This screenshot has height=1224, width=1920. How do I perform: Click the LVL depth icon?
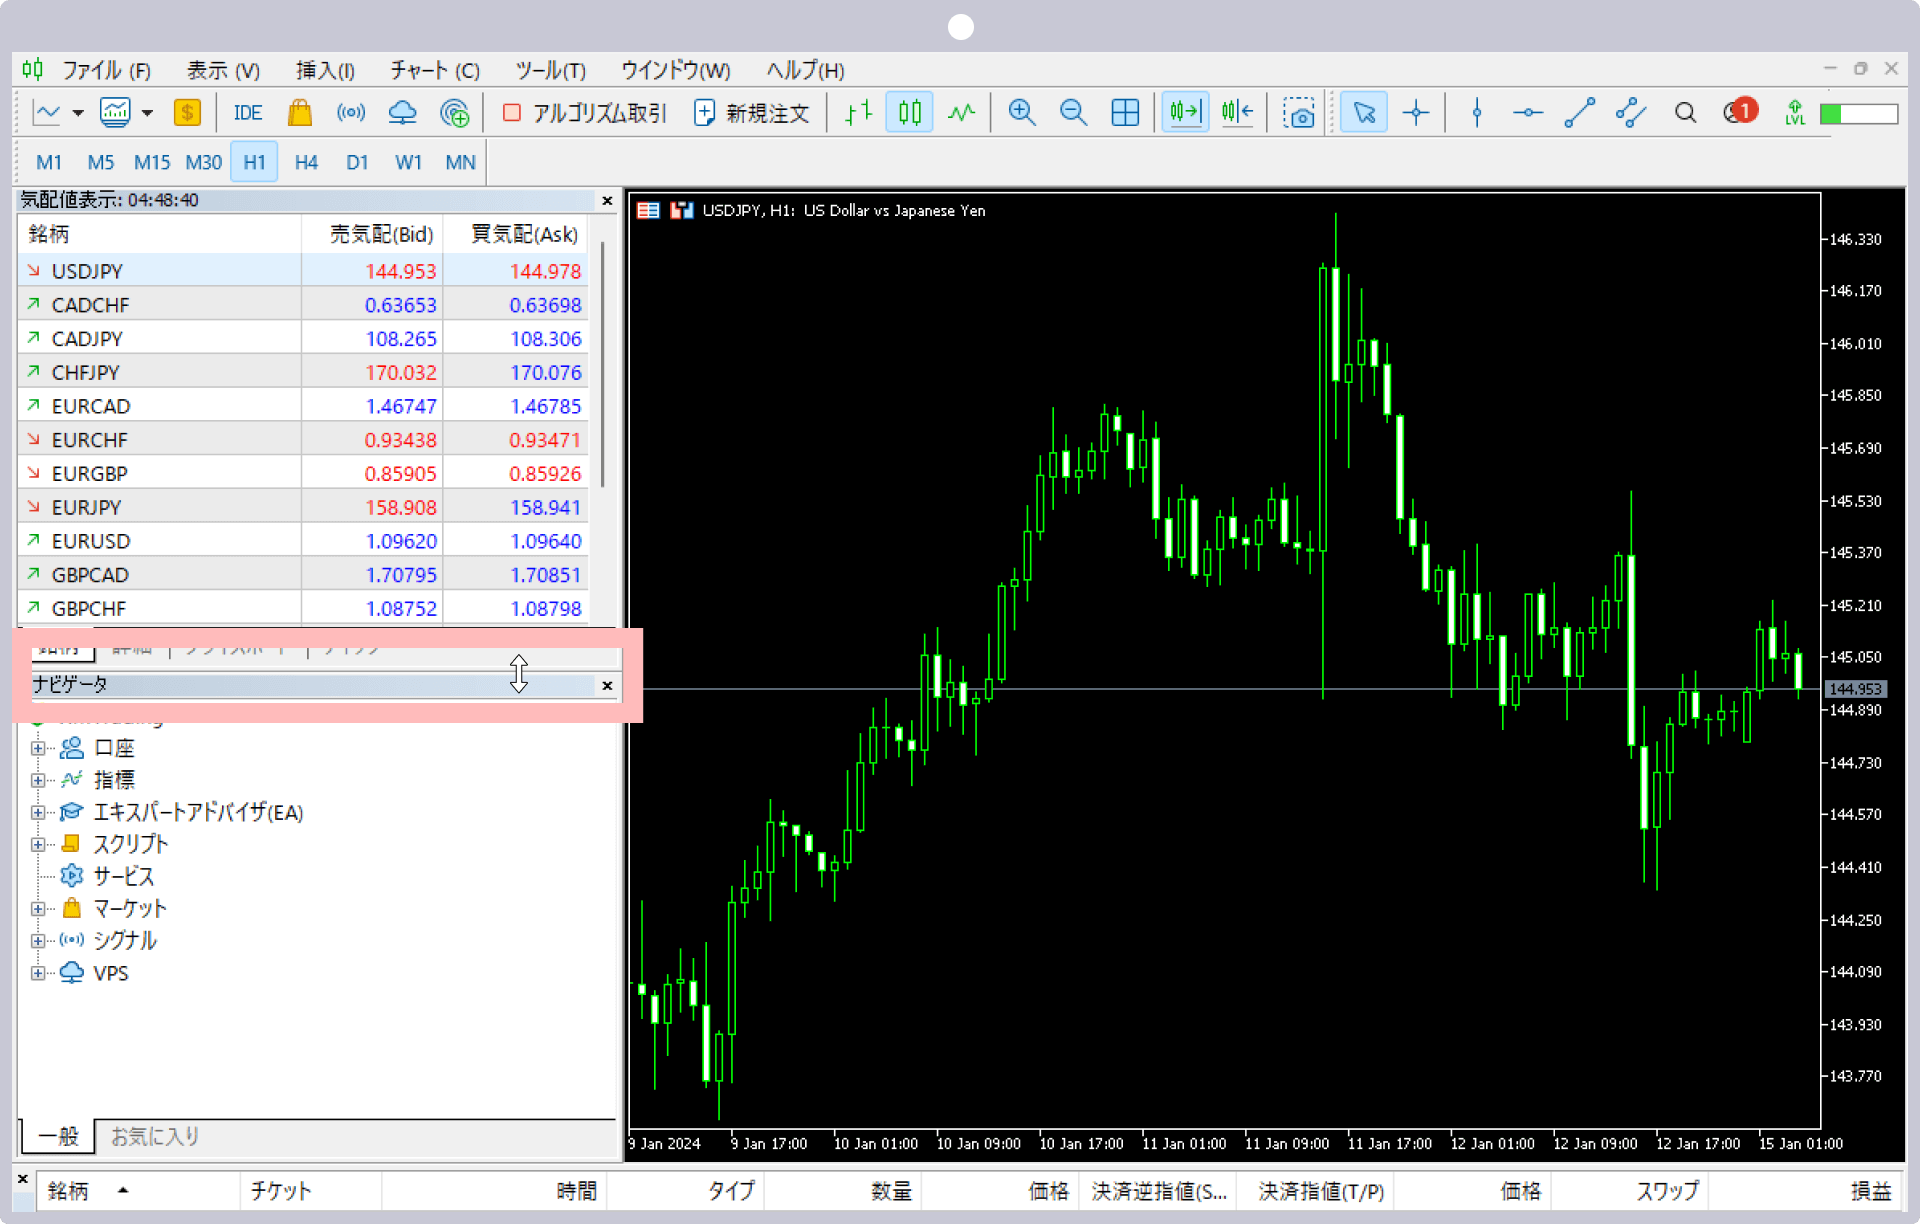pos(1795,113)
